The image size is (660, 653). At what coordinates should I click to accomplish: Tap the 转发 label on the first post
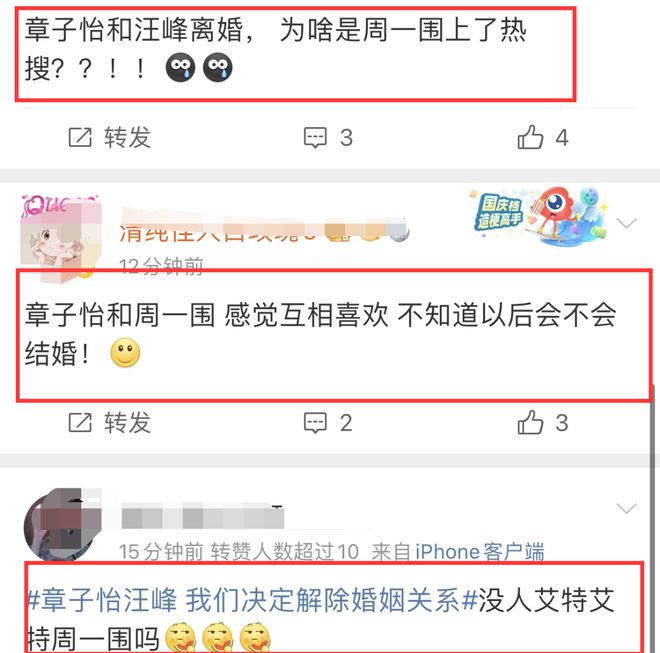[128, 137]
